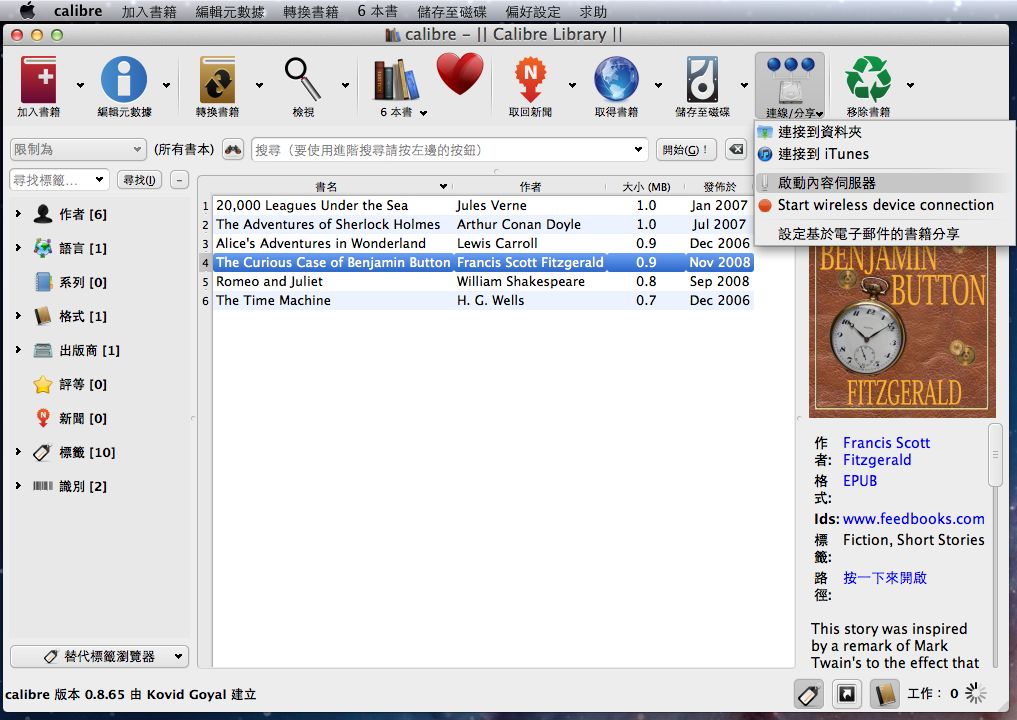The height and width of the screenshot is (720, 1017).
Task: Open the restrict-to dropdown
Action: click(77, 150)
